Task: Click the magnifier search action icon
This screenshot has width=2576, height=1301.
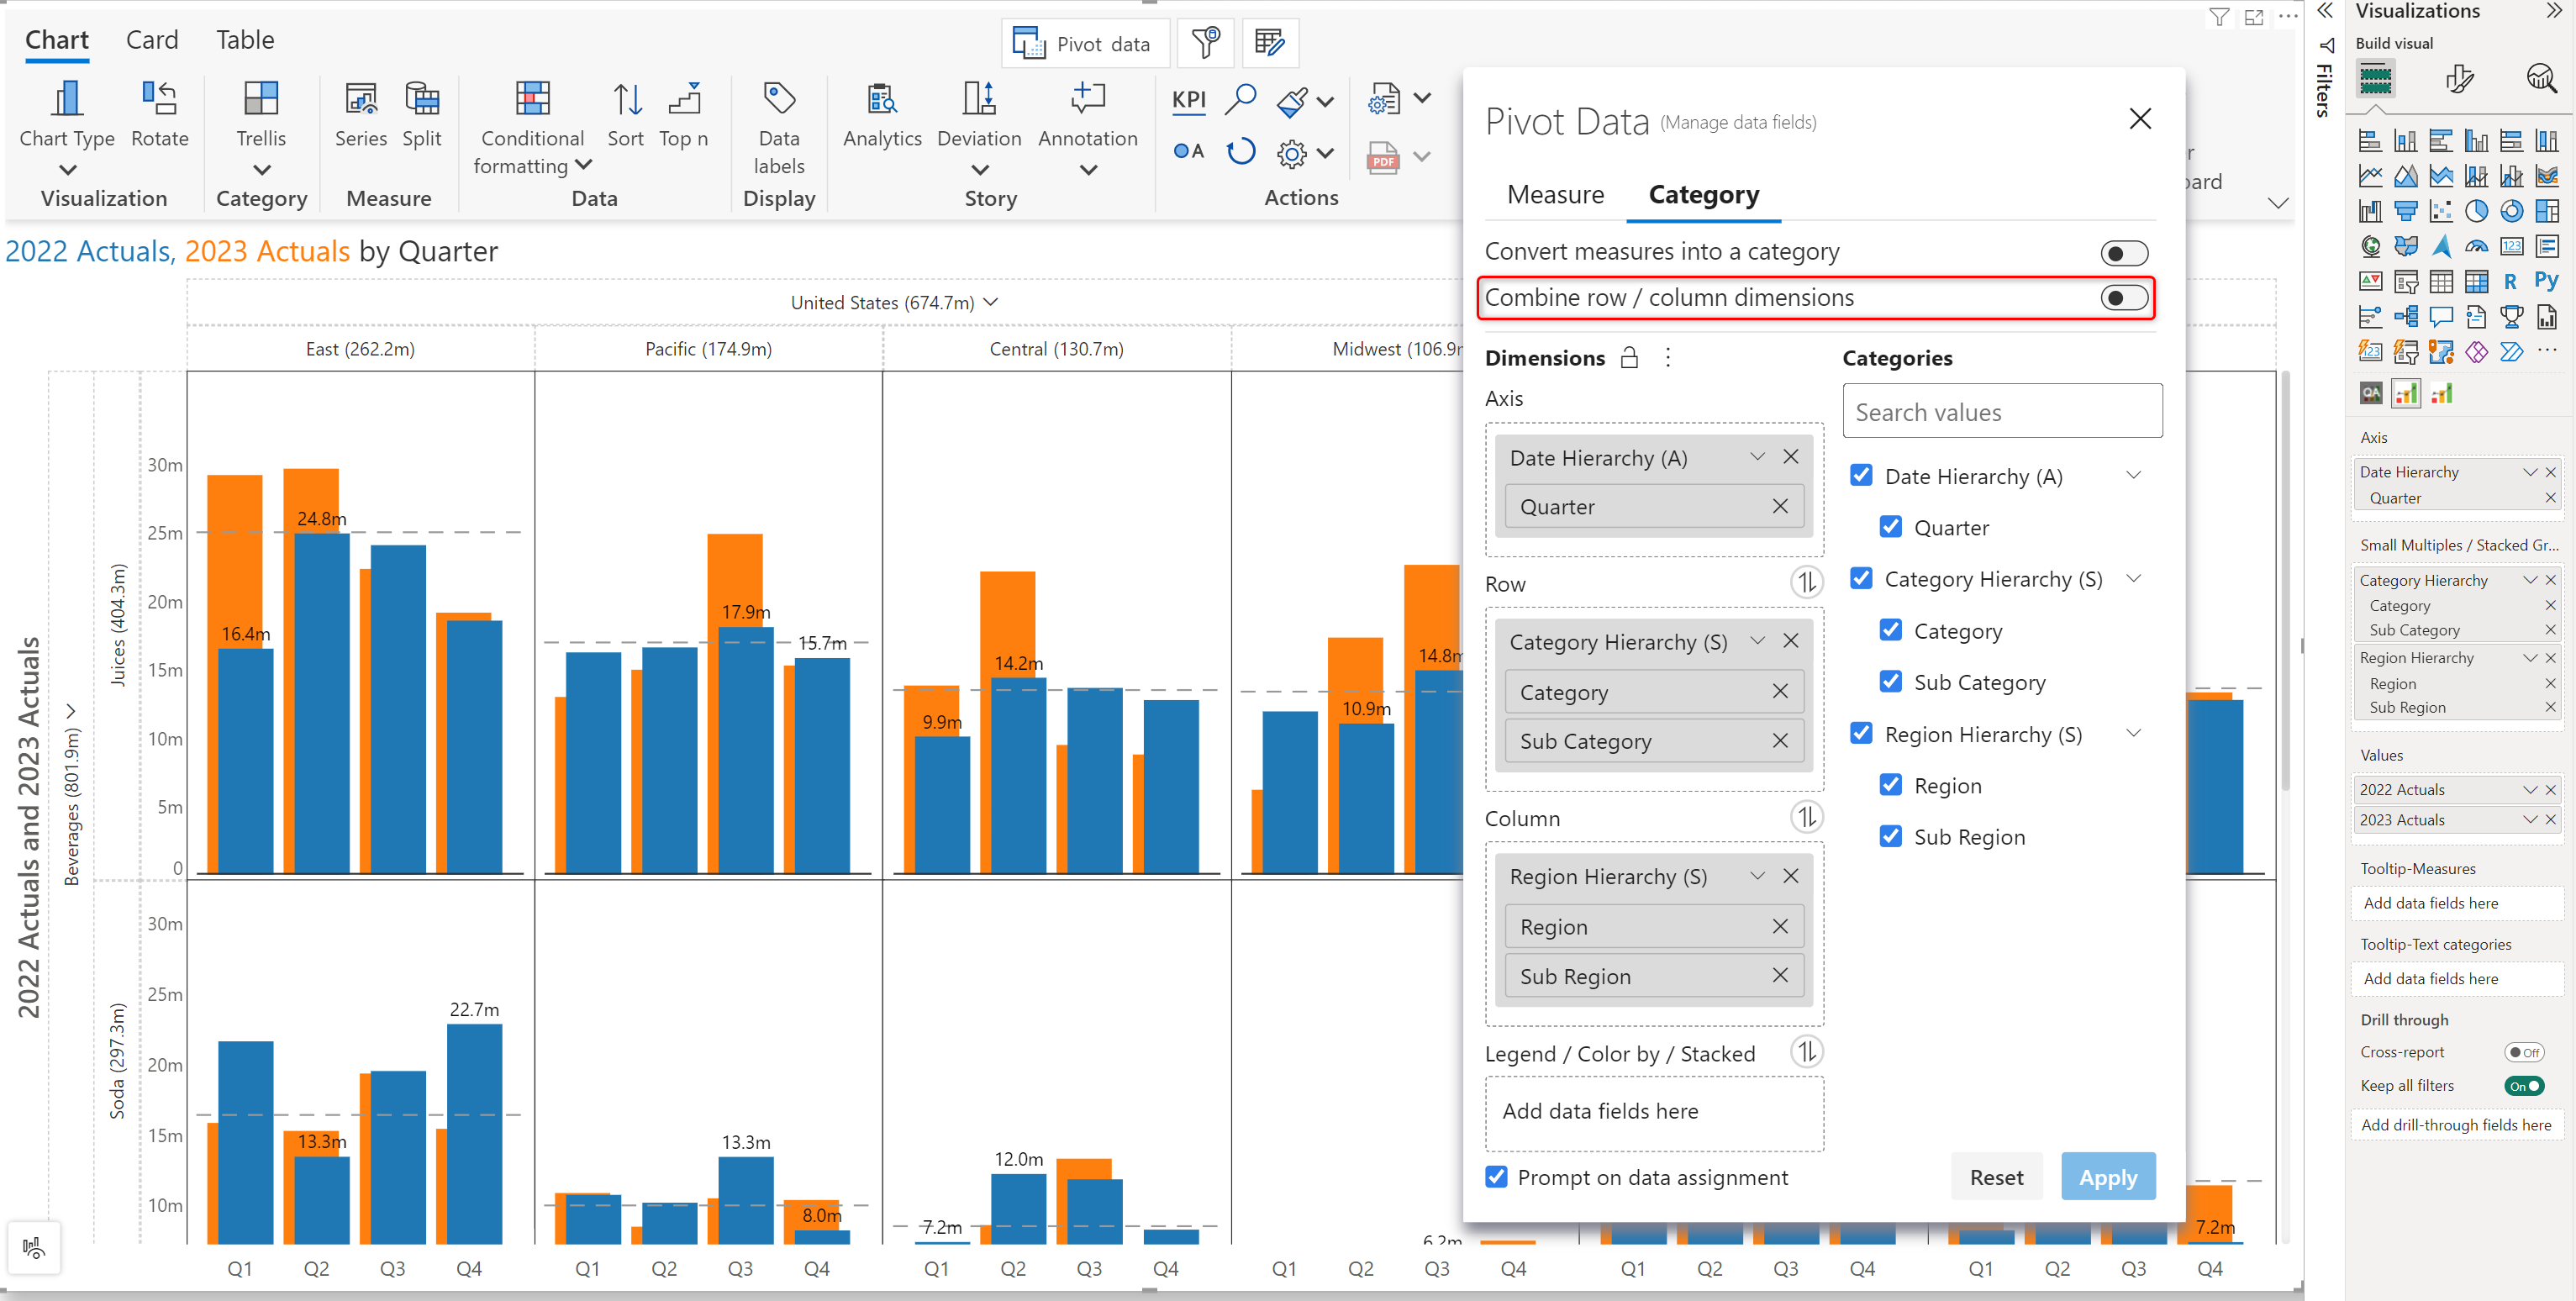Action: [1240, 99]
